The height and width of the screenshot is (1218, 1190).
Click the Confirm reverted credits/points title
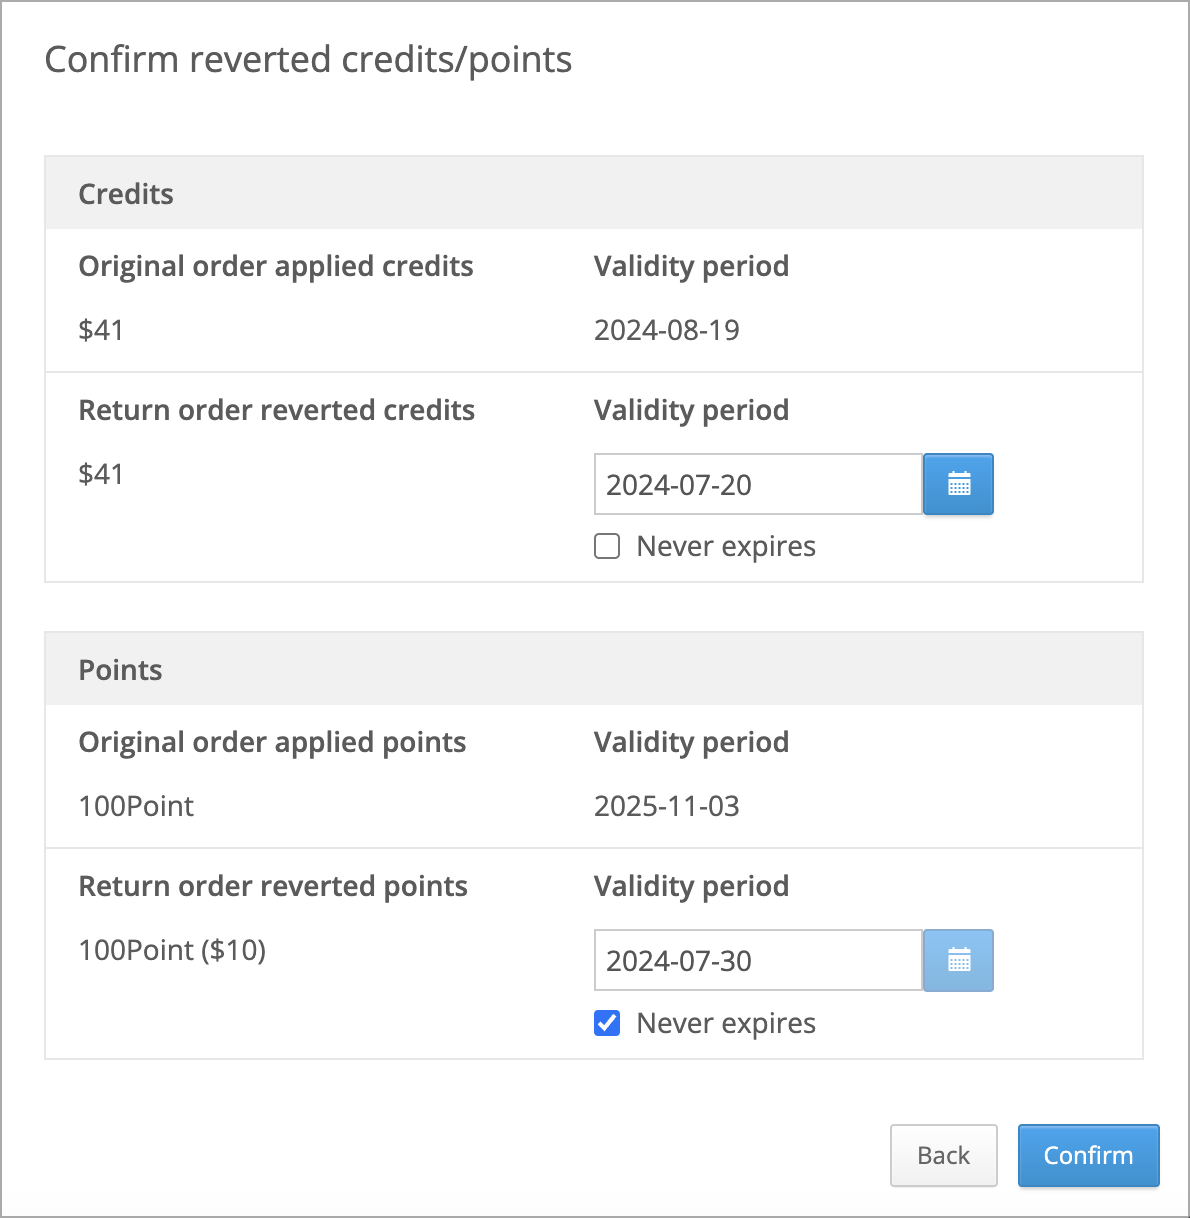coord(308,60)
